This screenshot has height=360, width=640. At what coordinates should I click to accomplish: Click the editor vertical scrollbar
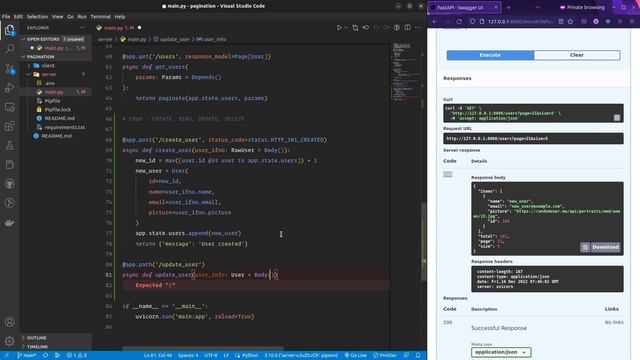(x=424, y=241)
